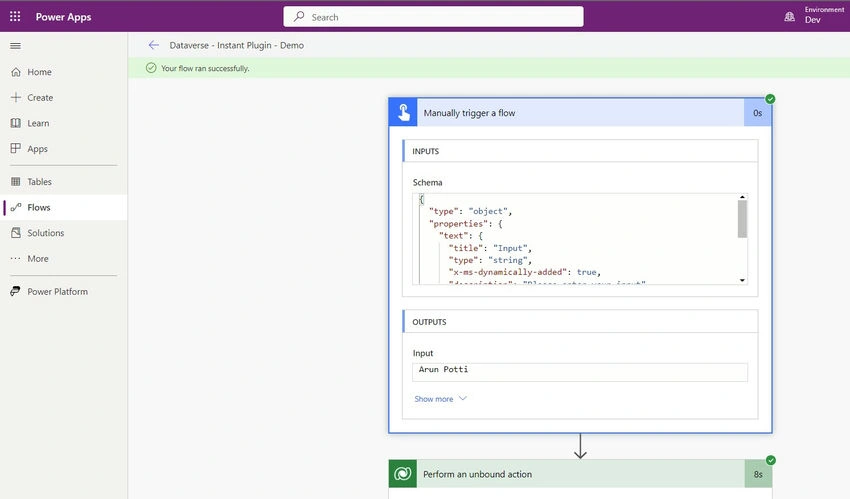
Task: Click the Search input box
Action: [x=433, y=17]
